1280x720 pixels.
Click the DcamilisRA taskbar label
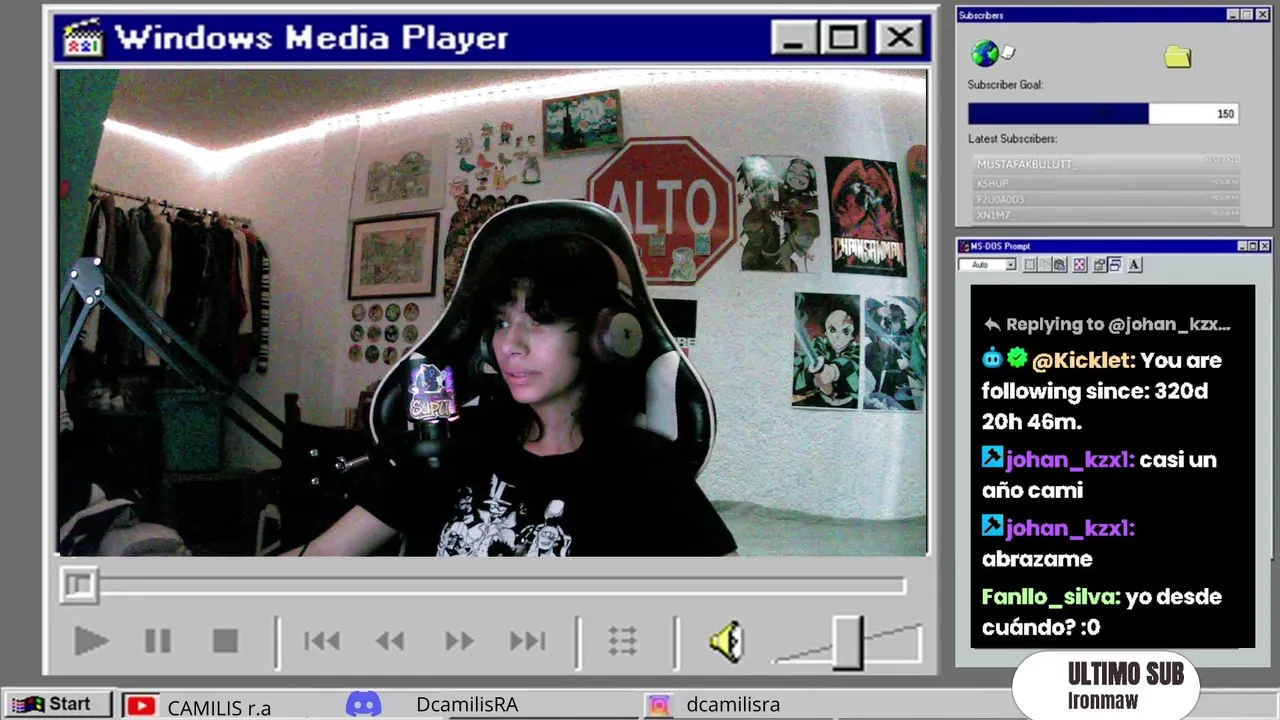pyautogui.click(x=467, y=705)
